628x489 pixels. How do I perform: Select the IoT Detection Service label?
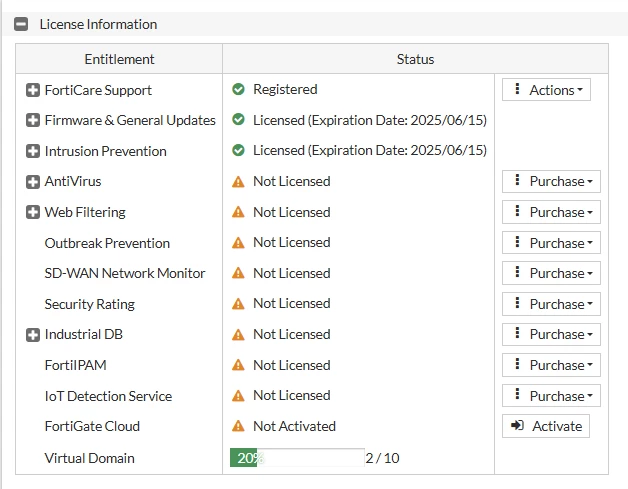click(x=109, y=396)
